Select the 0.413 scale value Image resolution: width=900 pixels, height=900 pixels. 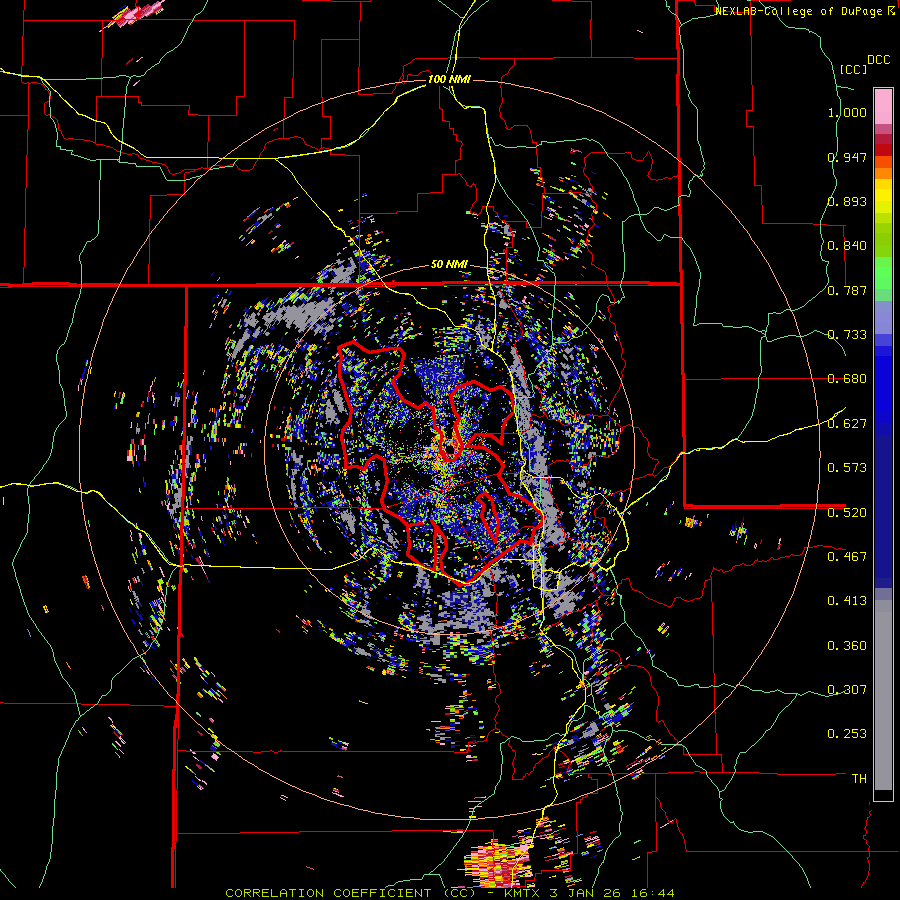coord(847,601)
